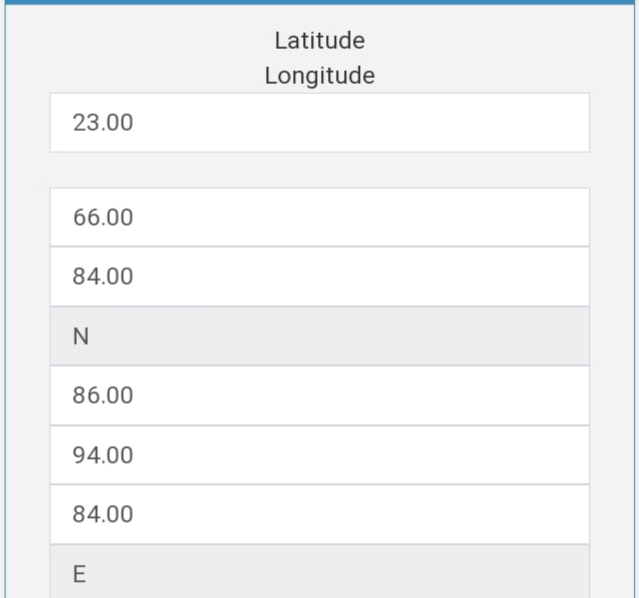Image resolution: width=639 pixels, height=598 pixels.
Task: Click the field just below 23.00
Action: coord(319,217)
